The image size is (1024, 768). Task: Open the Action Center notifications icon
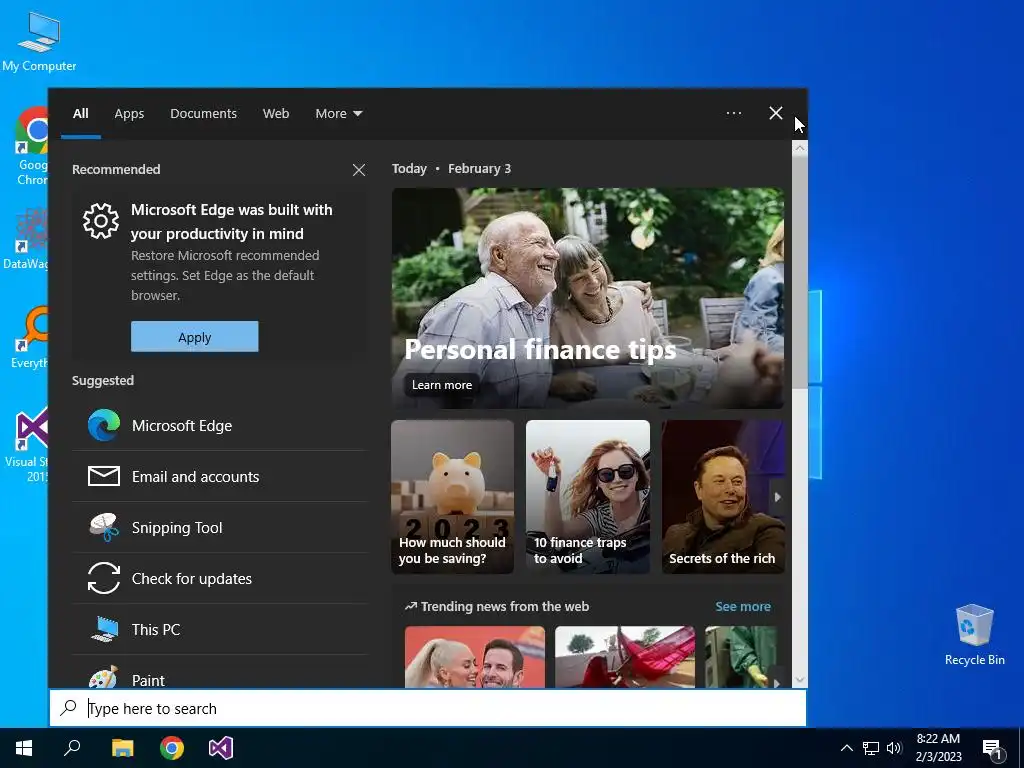[x=992, y=748]
